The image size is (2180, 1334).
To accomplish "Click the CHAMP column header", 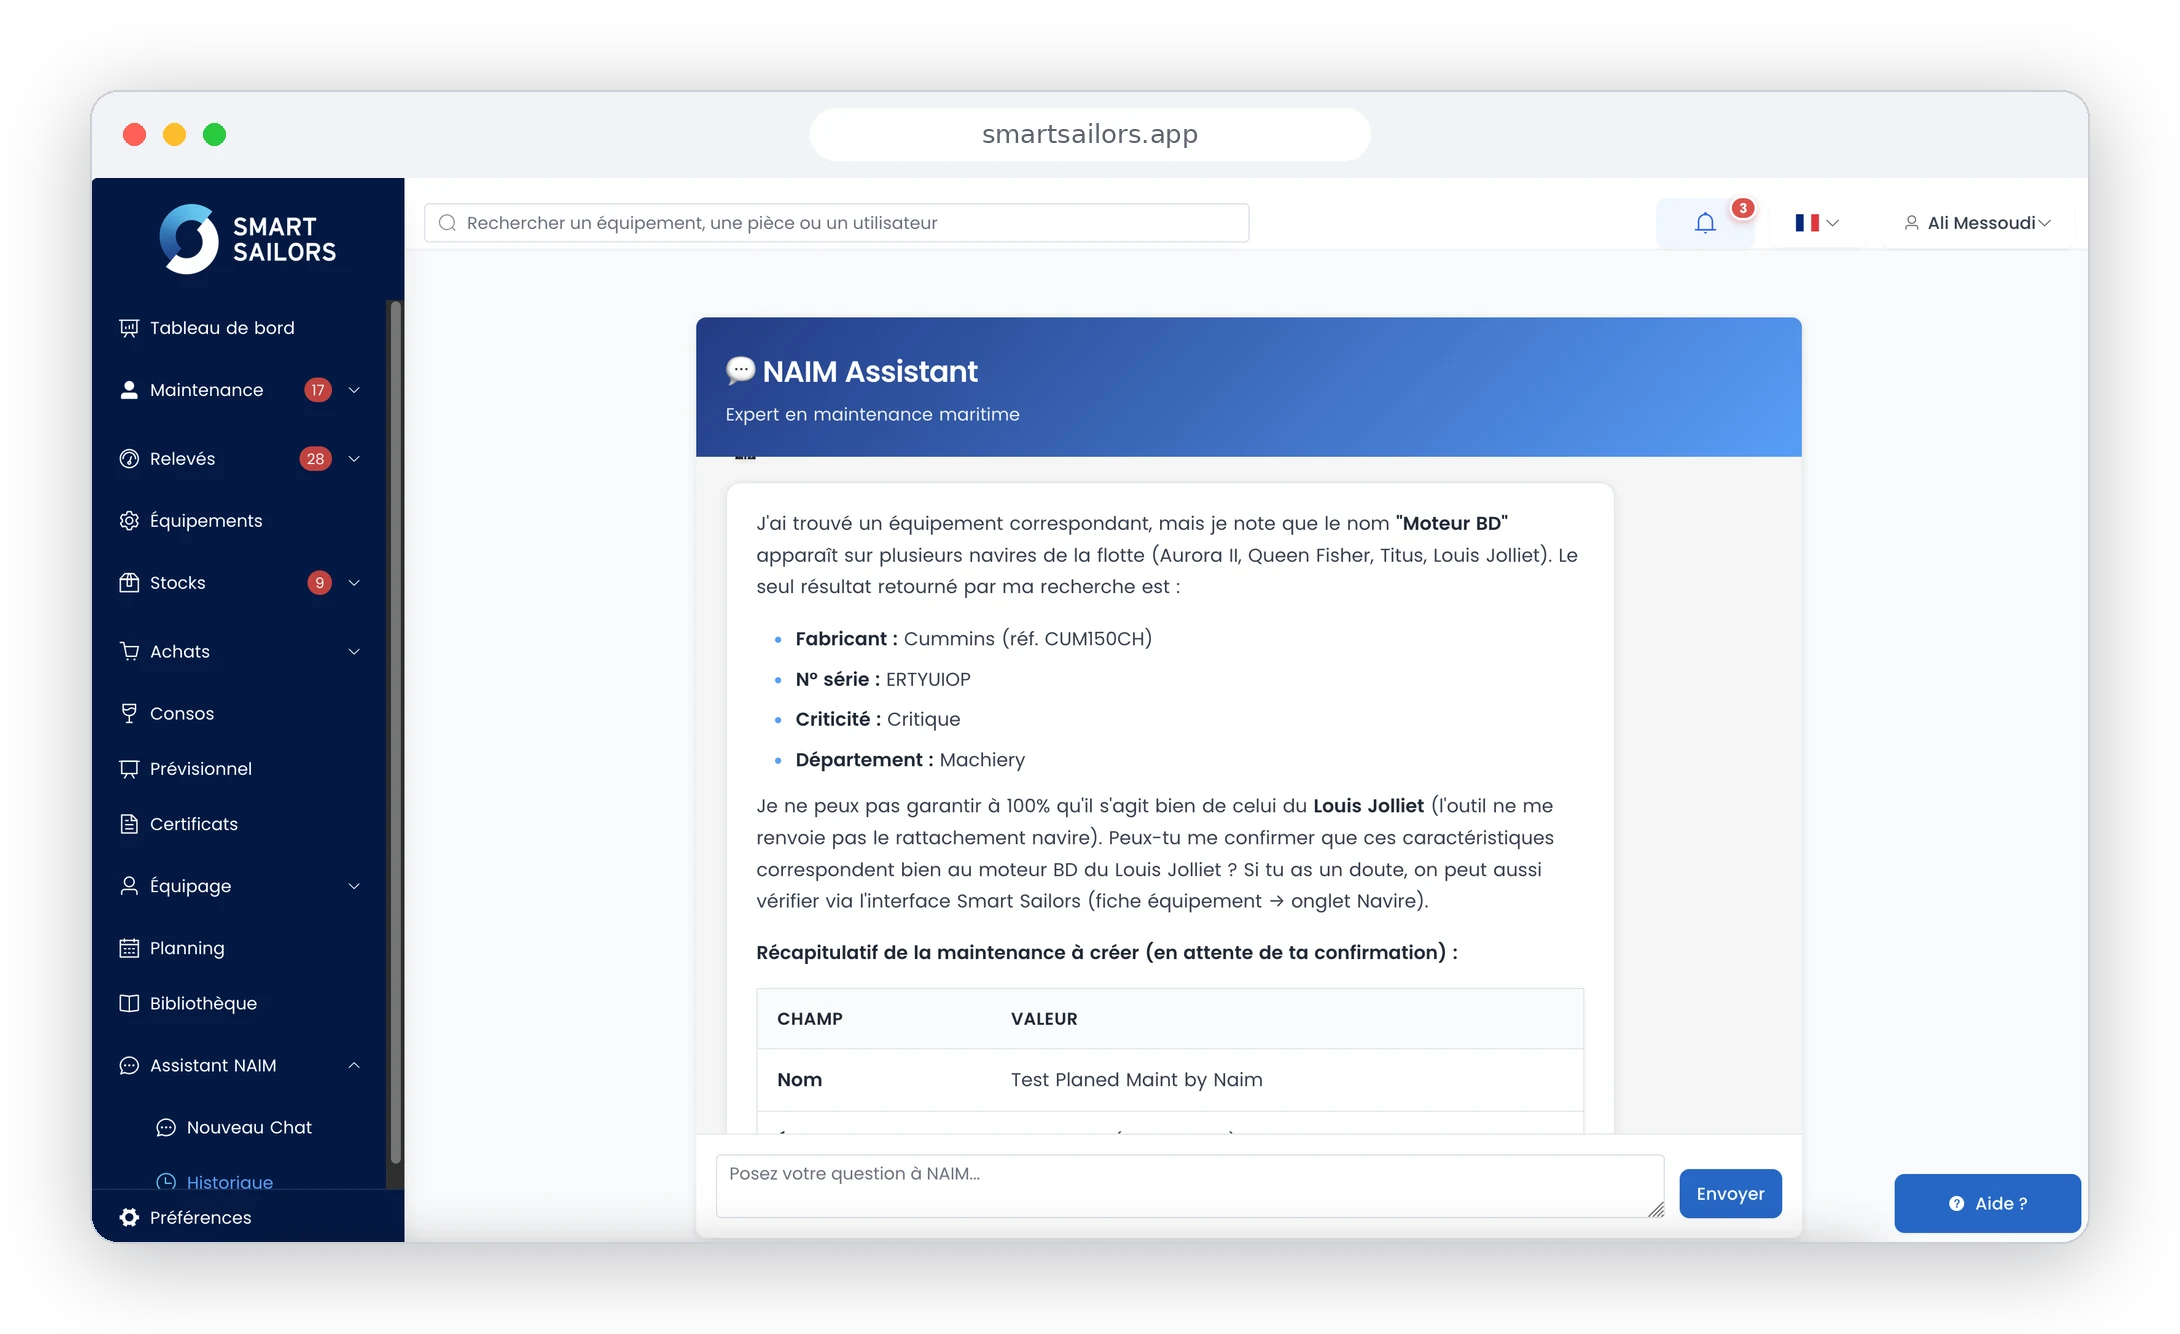I will pyautogui.click(x=809, y=1019).
